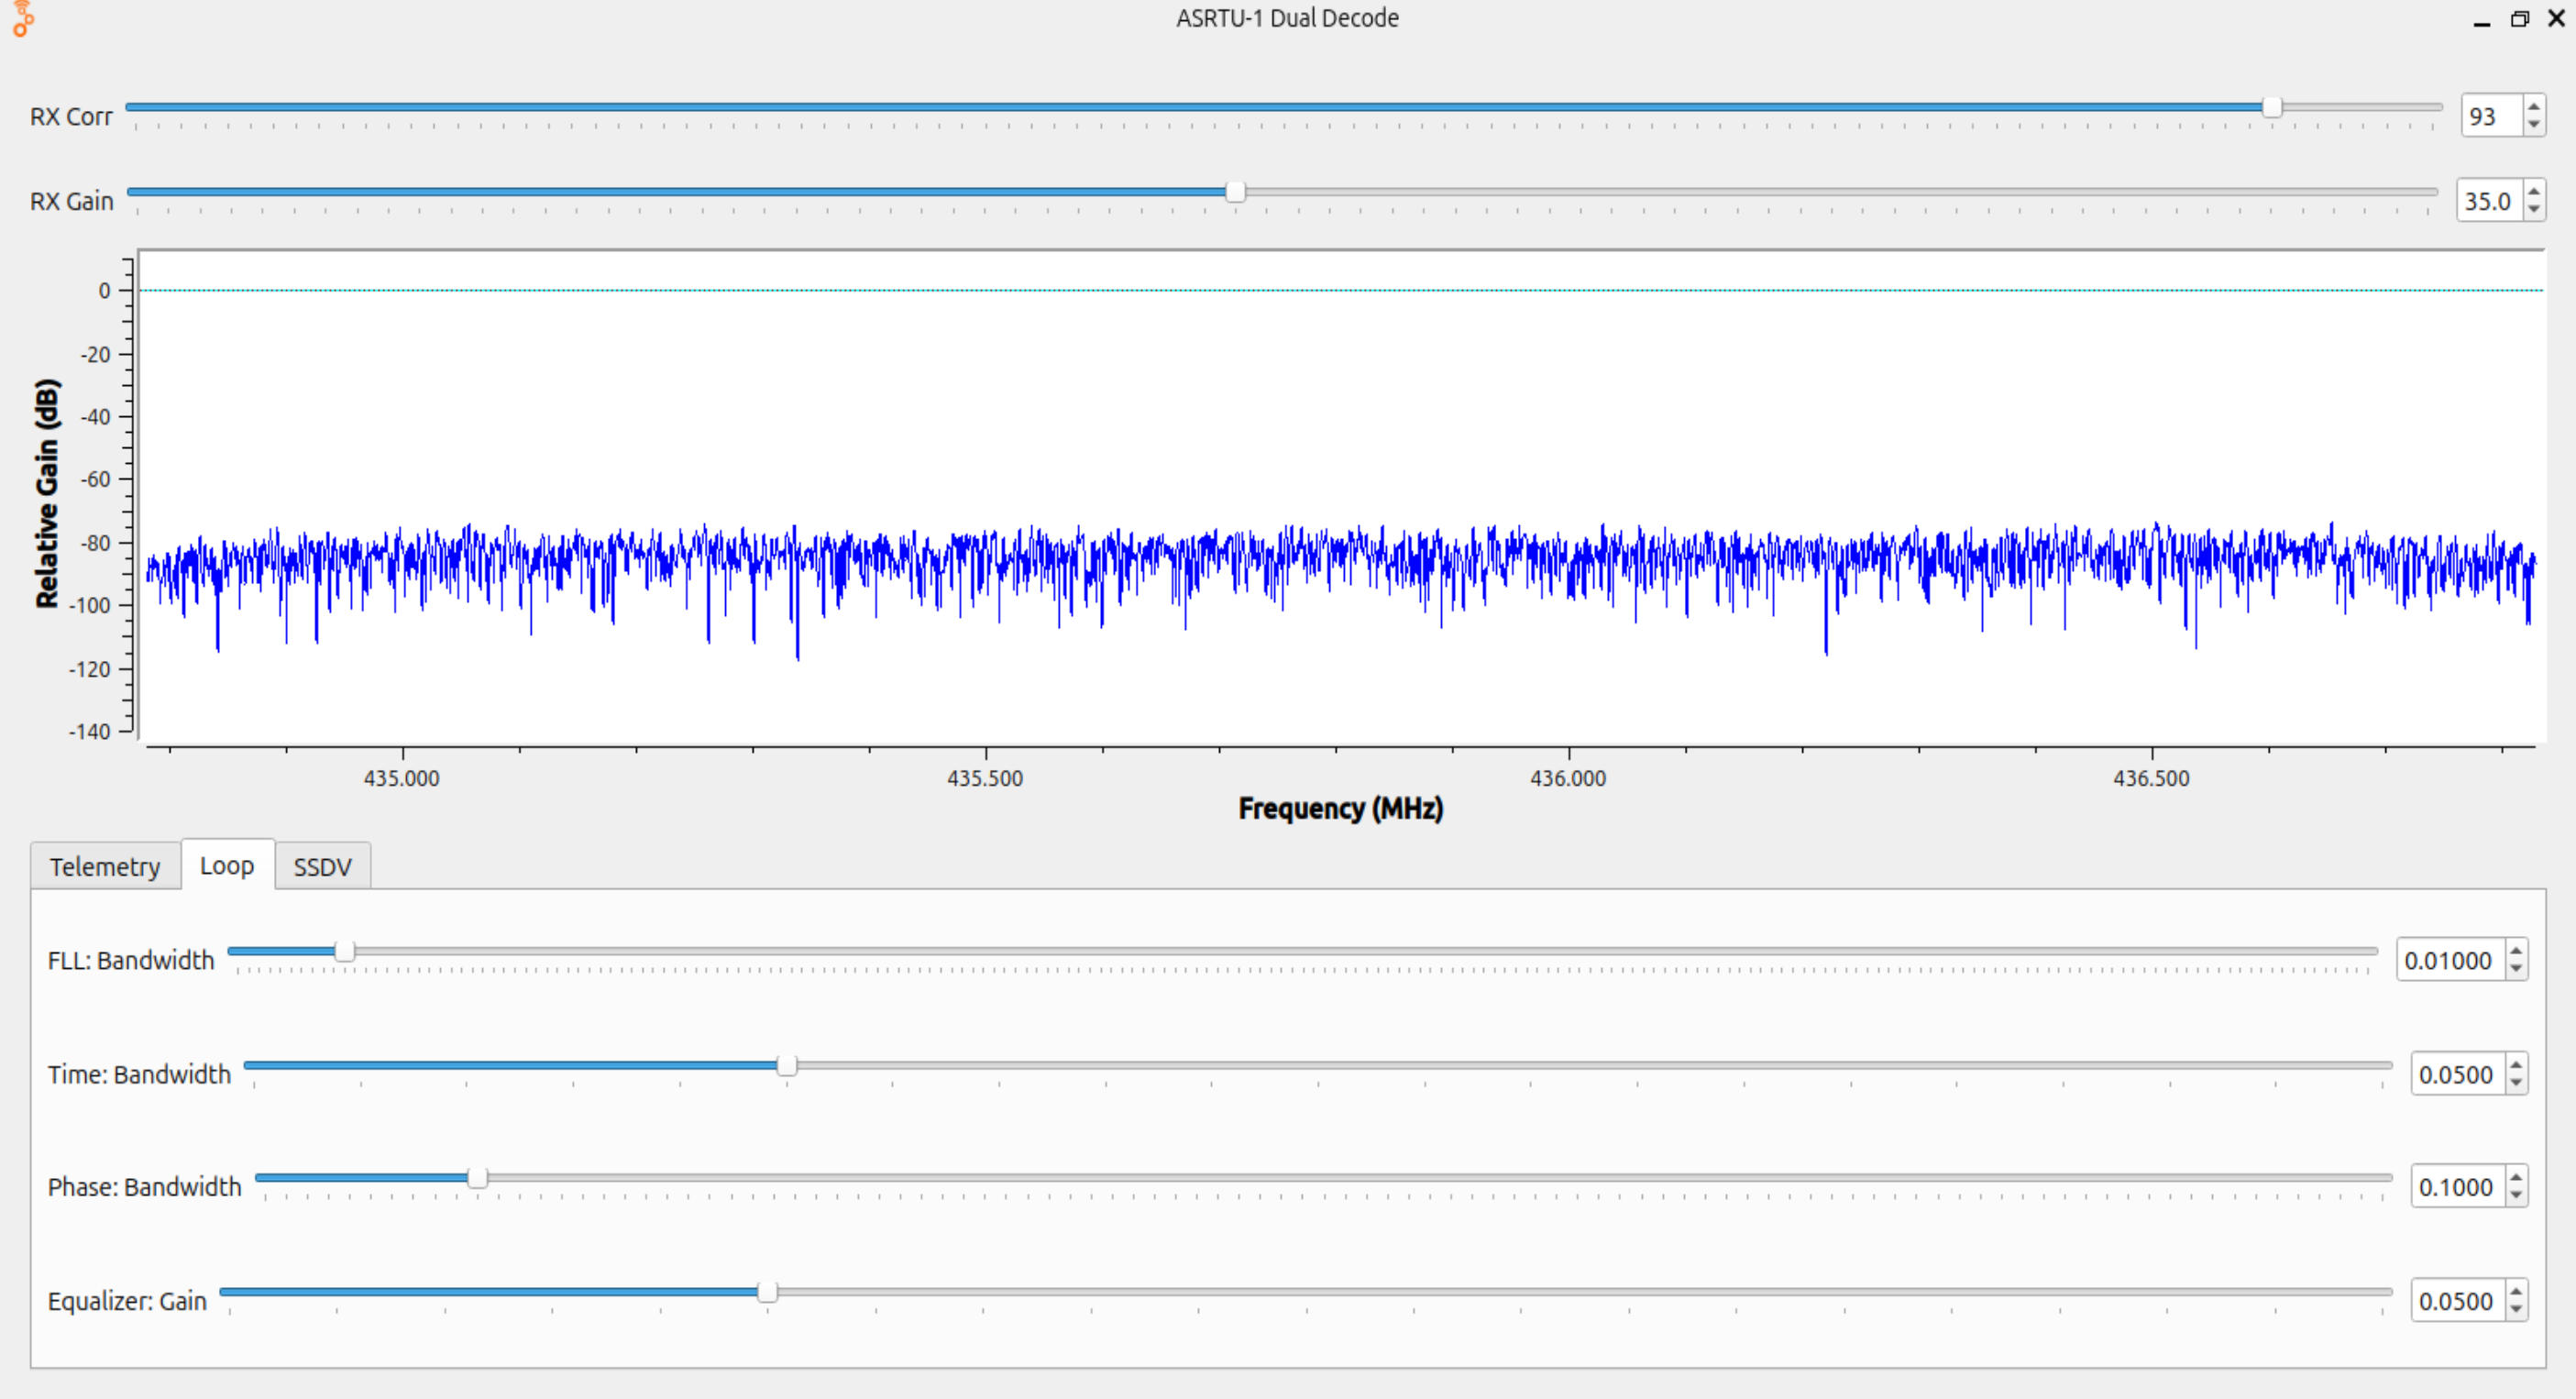The height and width of the screenshot is (1399, 2576).
Task: Click the FLL Bandwidth slider handle
Action: (344, 951)
